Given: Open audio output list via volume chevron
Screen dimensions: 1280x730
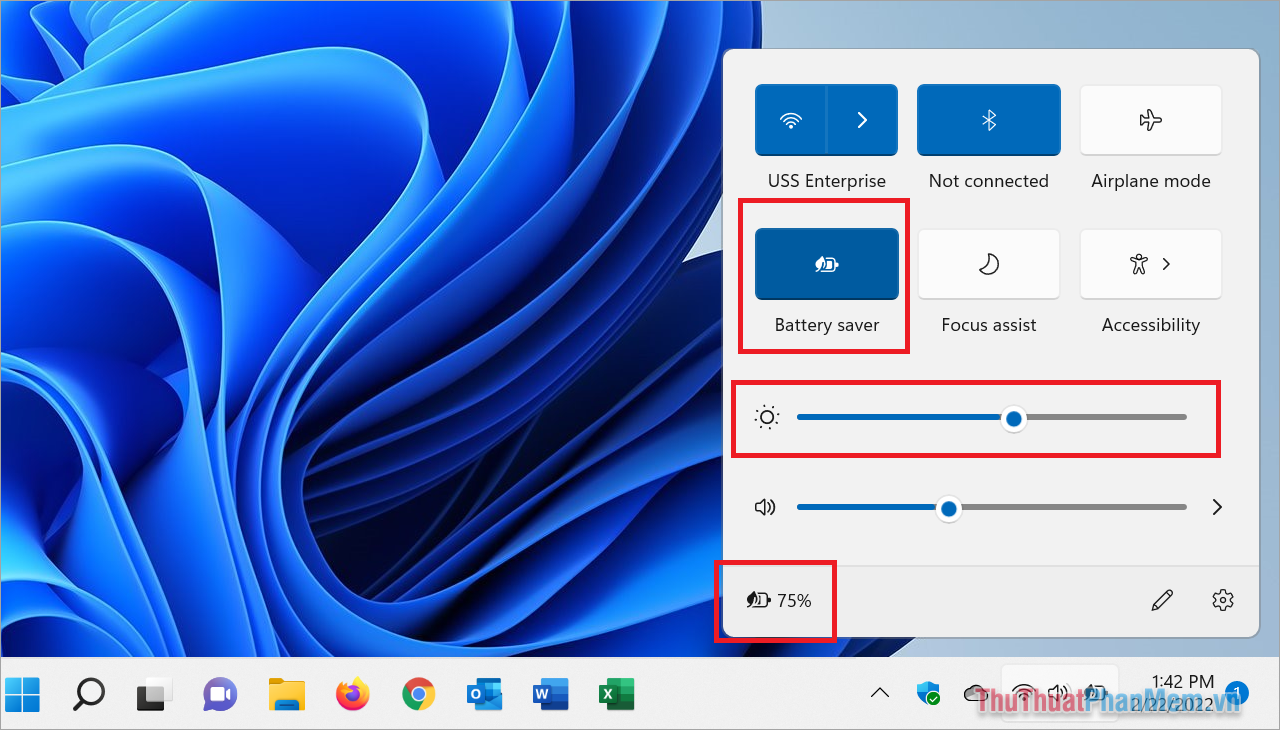Looking at the screenshot, I should (1216, 507).
